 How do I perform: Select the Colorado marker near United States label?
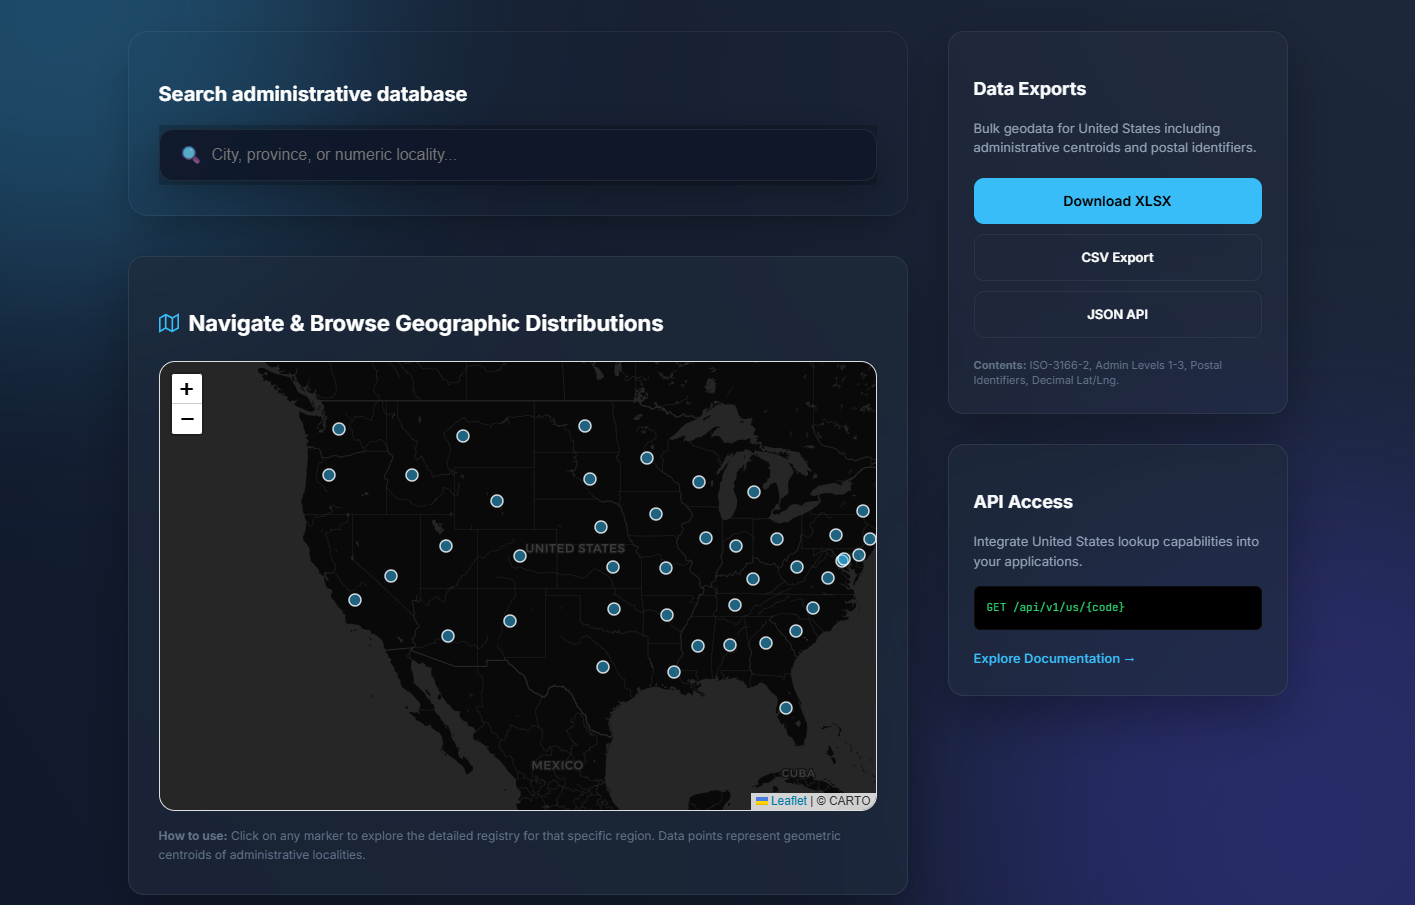point(520,556)
